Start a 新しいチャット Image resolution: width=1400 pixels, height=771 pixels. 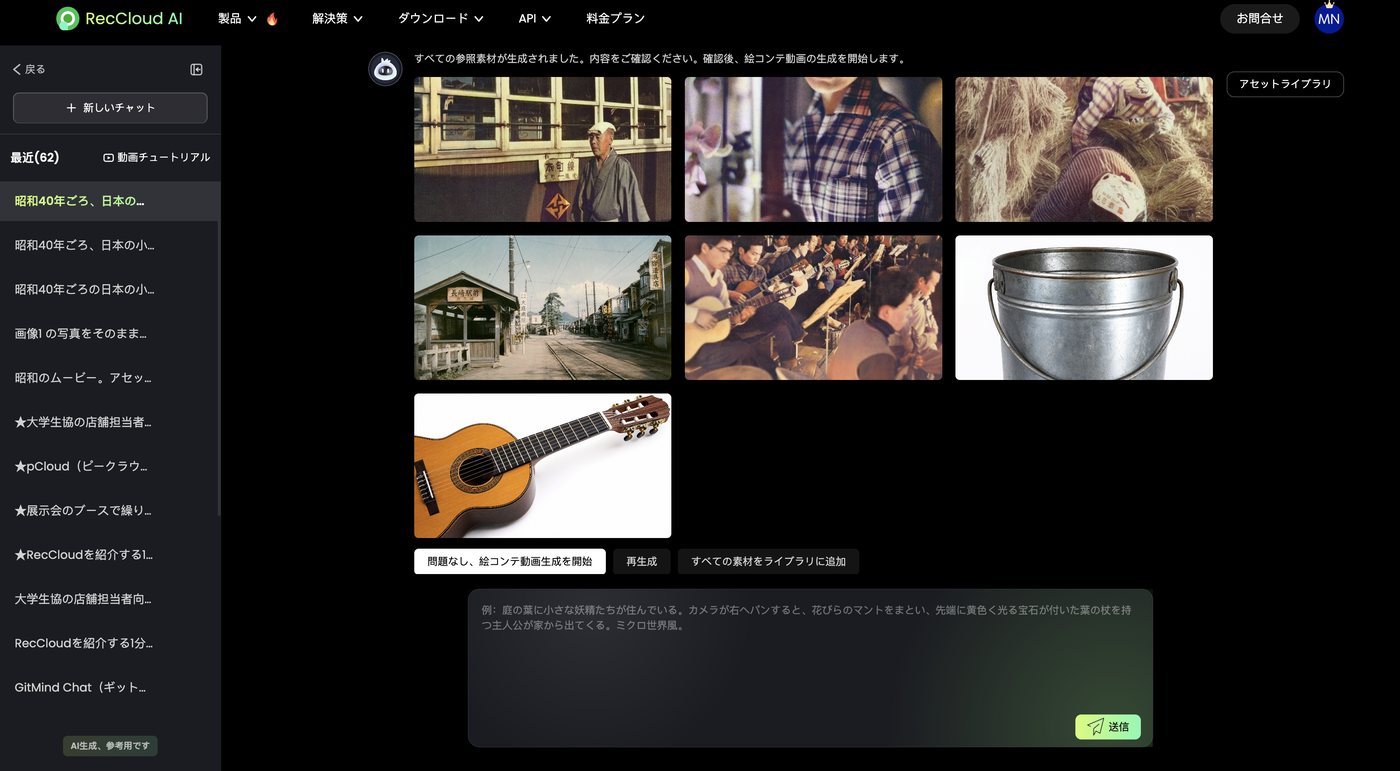pyautogui.click(x=110, y=108)
